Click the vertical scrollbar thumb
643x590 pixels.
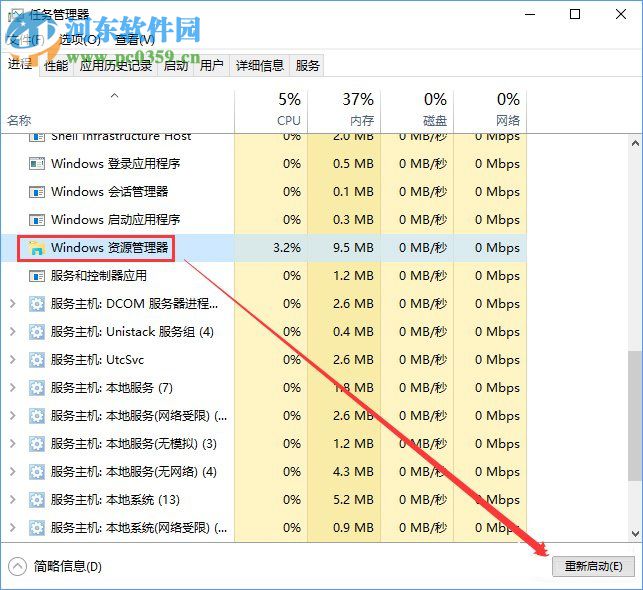click(635, 416)
